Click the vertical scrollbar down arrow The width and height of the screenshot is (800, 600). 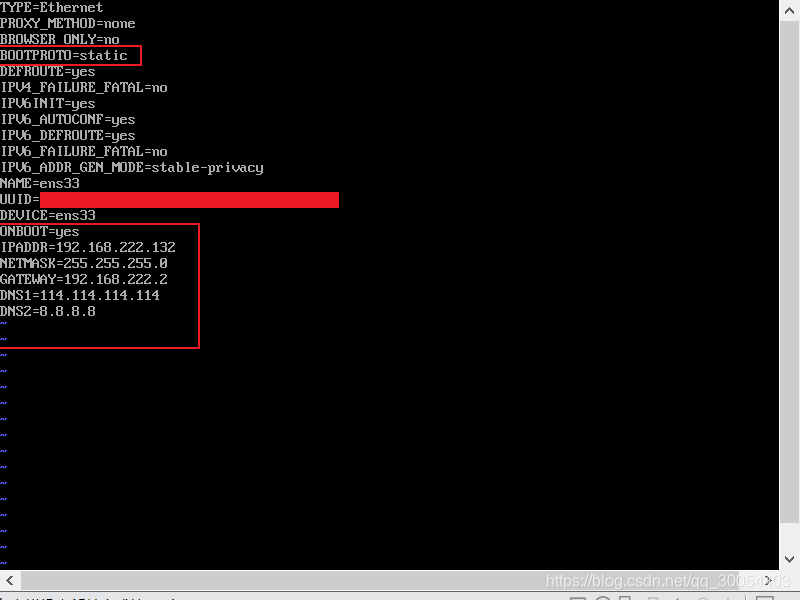coord(789,559)
